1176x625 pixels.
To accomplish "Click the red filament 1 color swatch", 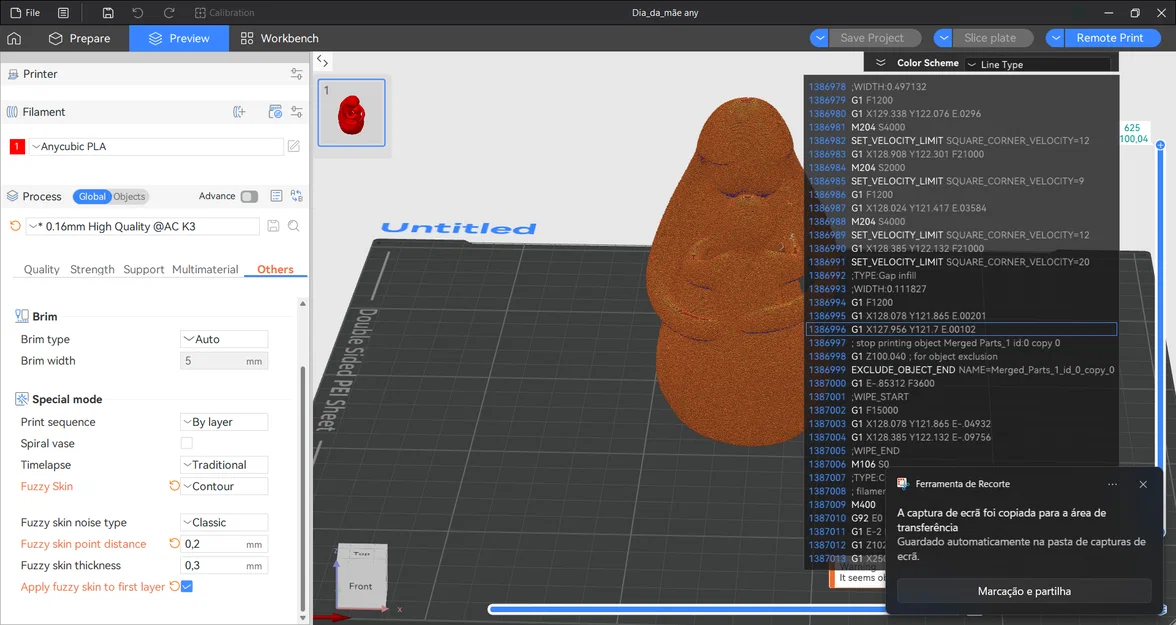I will [17, 146].
